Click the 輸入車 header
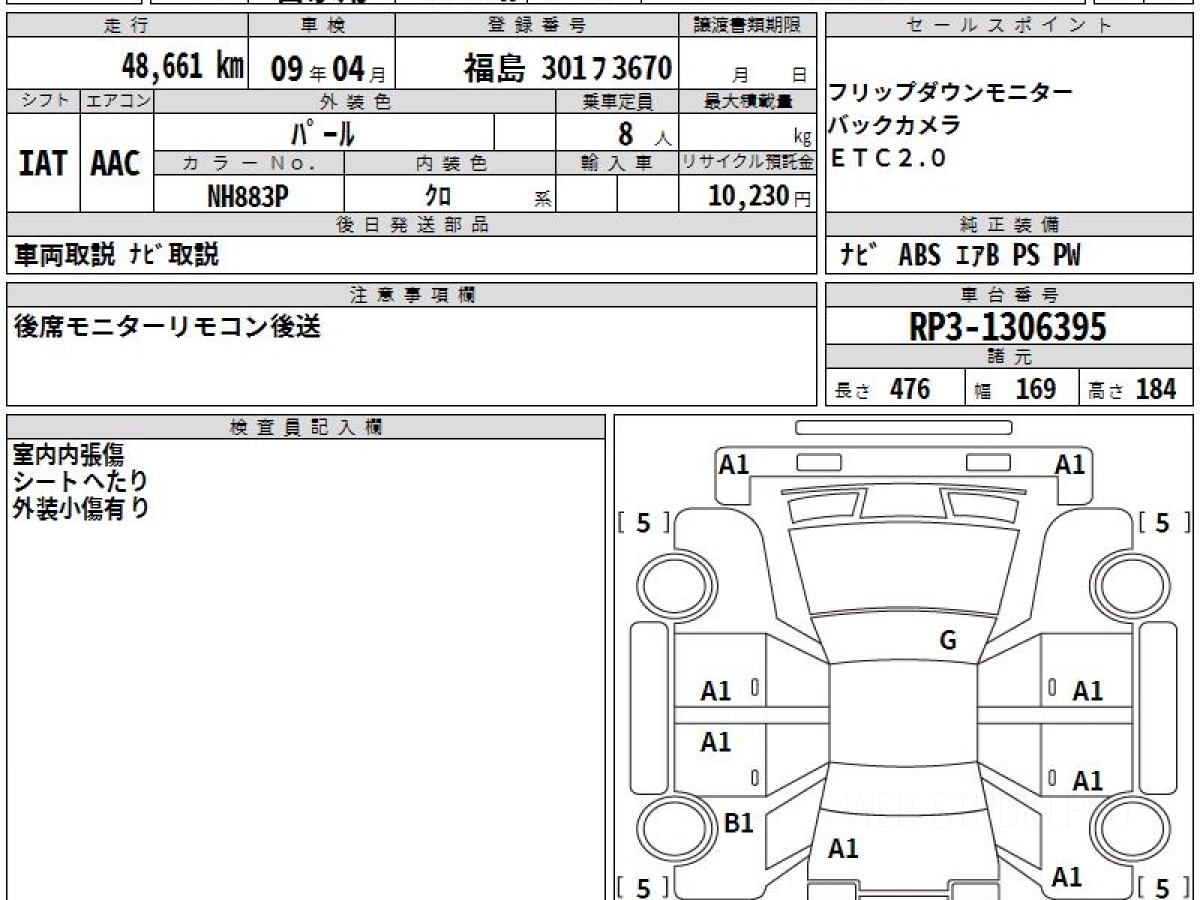The image size is (1200, 900). pyautogui.click(x=617, y=163)
